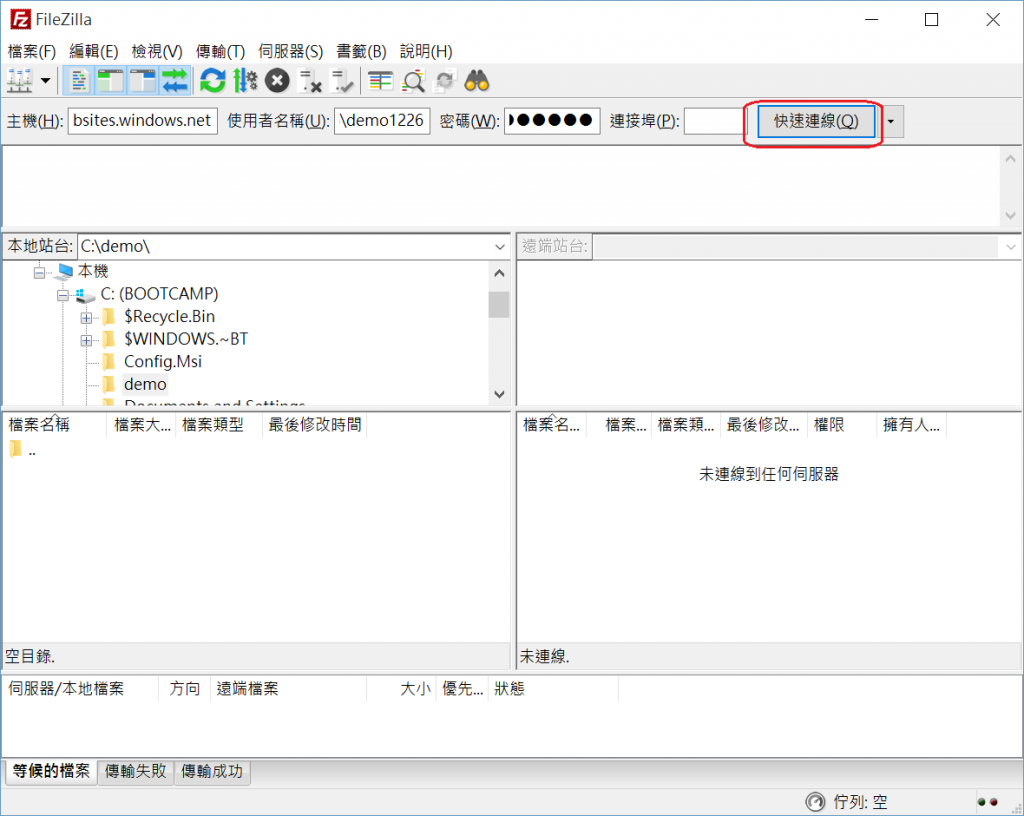The image size is (1024, 816).
Task: Click the speed limit gauge icon
Action: pyautogui.click(x=815, y=802)
